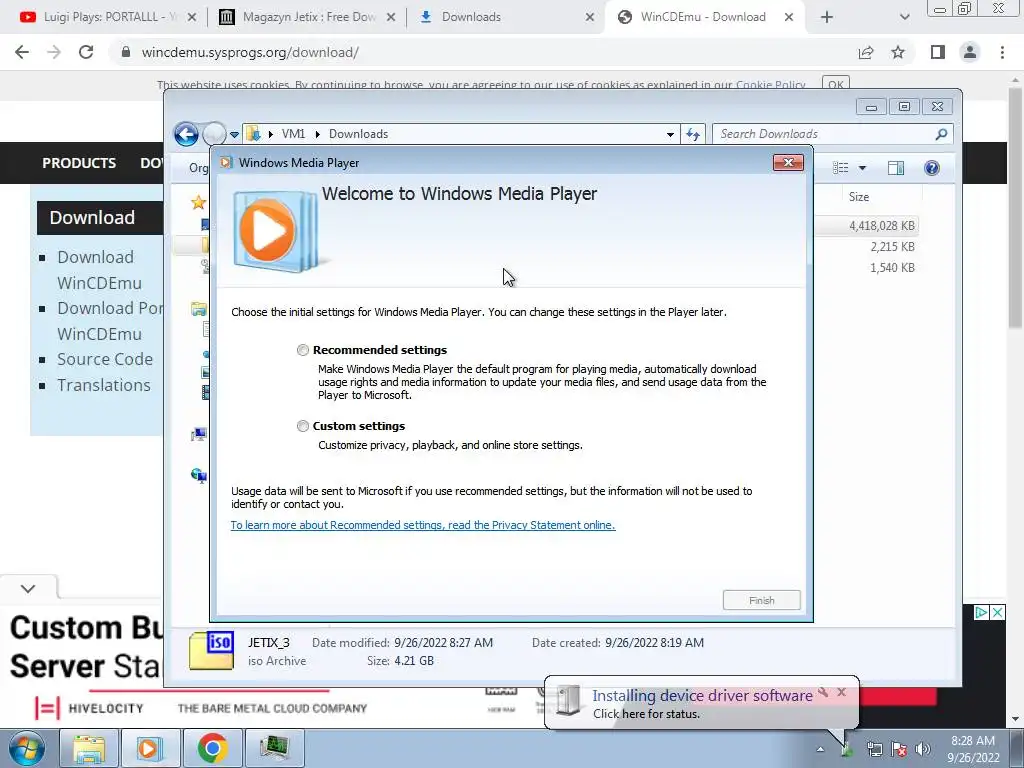Open the Translations link
1024x768 pixels.
104,385
